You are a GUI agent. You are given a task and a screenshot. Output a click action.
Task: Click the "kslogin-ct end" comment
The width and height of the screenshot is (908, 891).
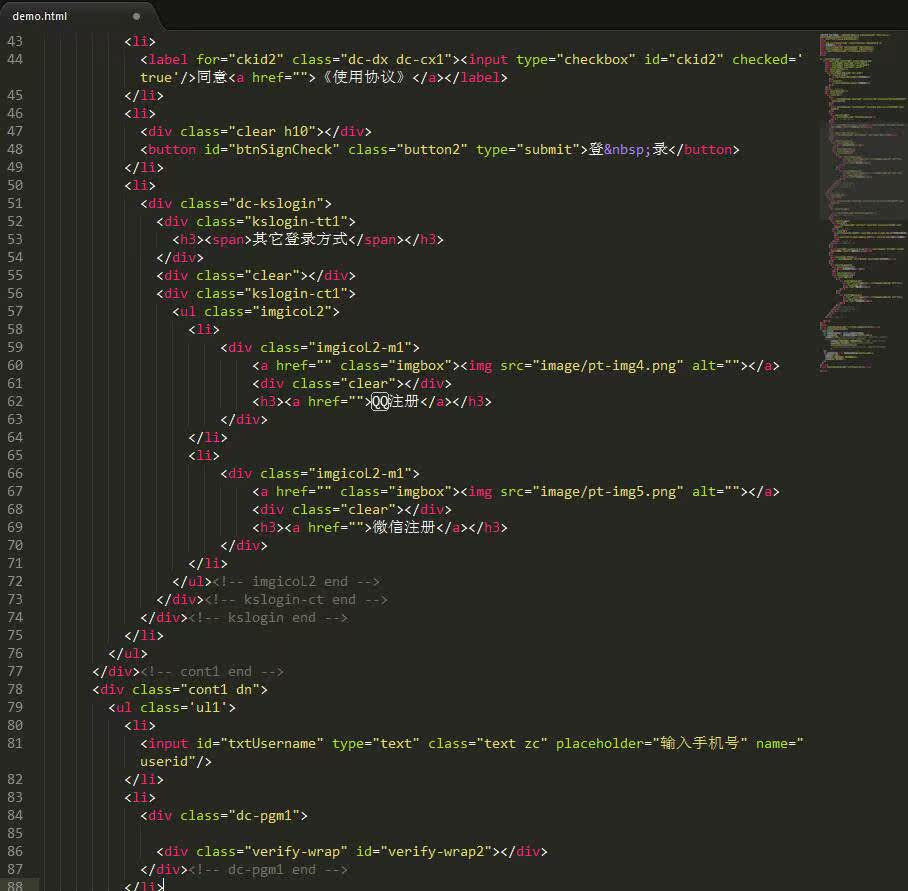pos(296,599)
